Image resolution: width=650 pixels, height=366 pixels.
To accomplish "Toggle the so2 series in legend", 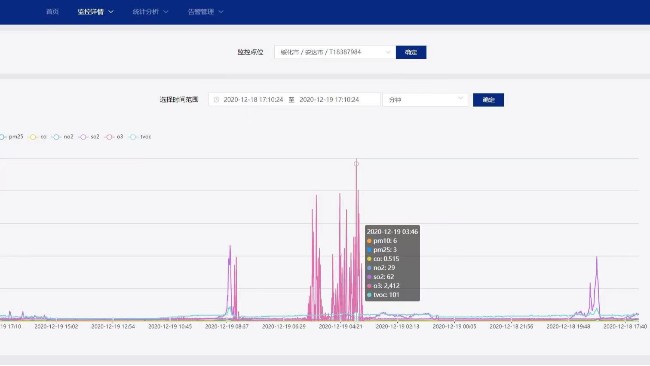I will point(90,137).
